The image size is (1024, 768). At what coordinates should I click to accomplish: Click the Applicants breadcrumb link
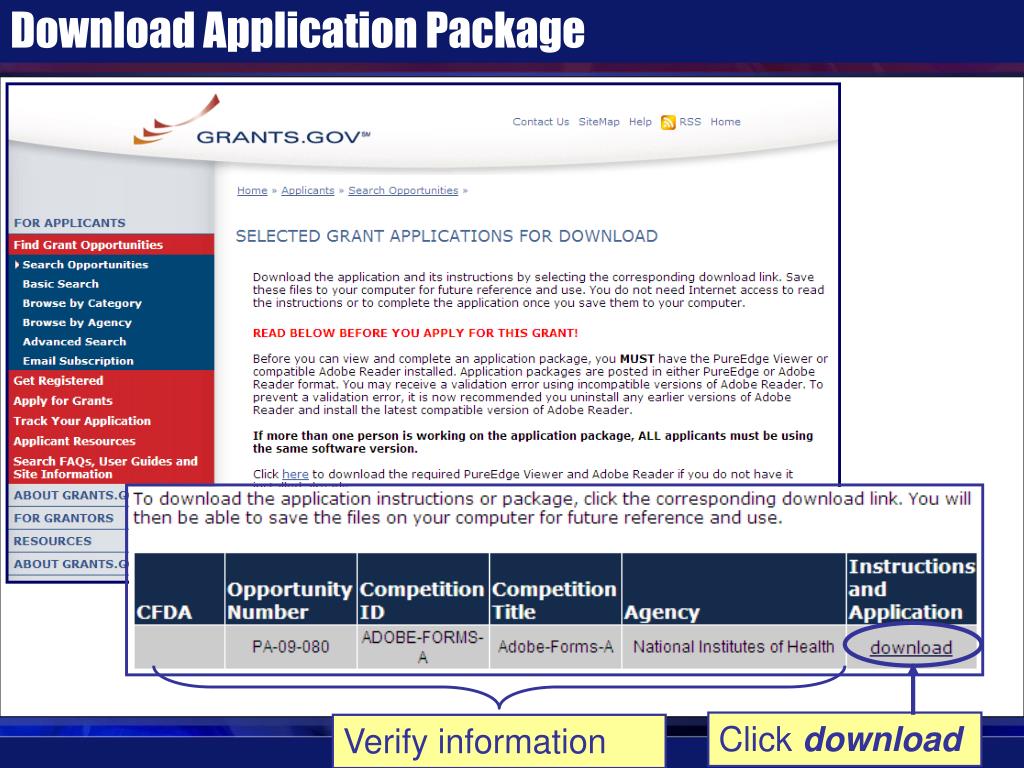(x=308, y=190)
